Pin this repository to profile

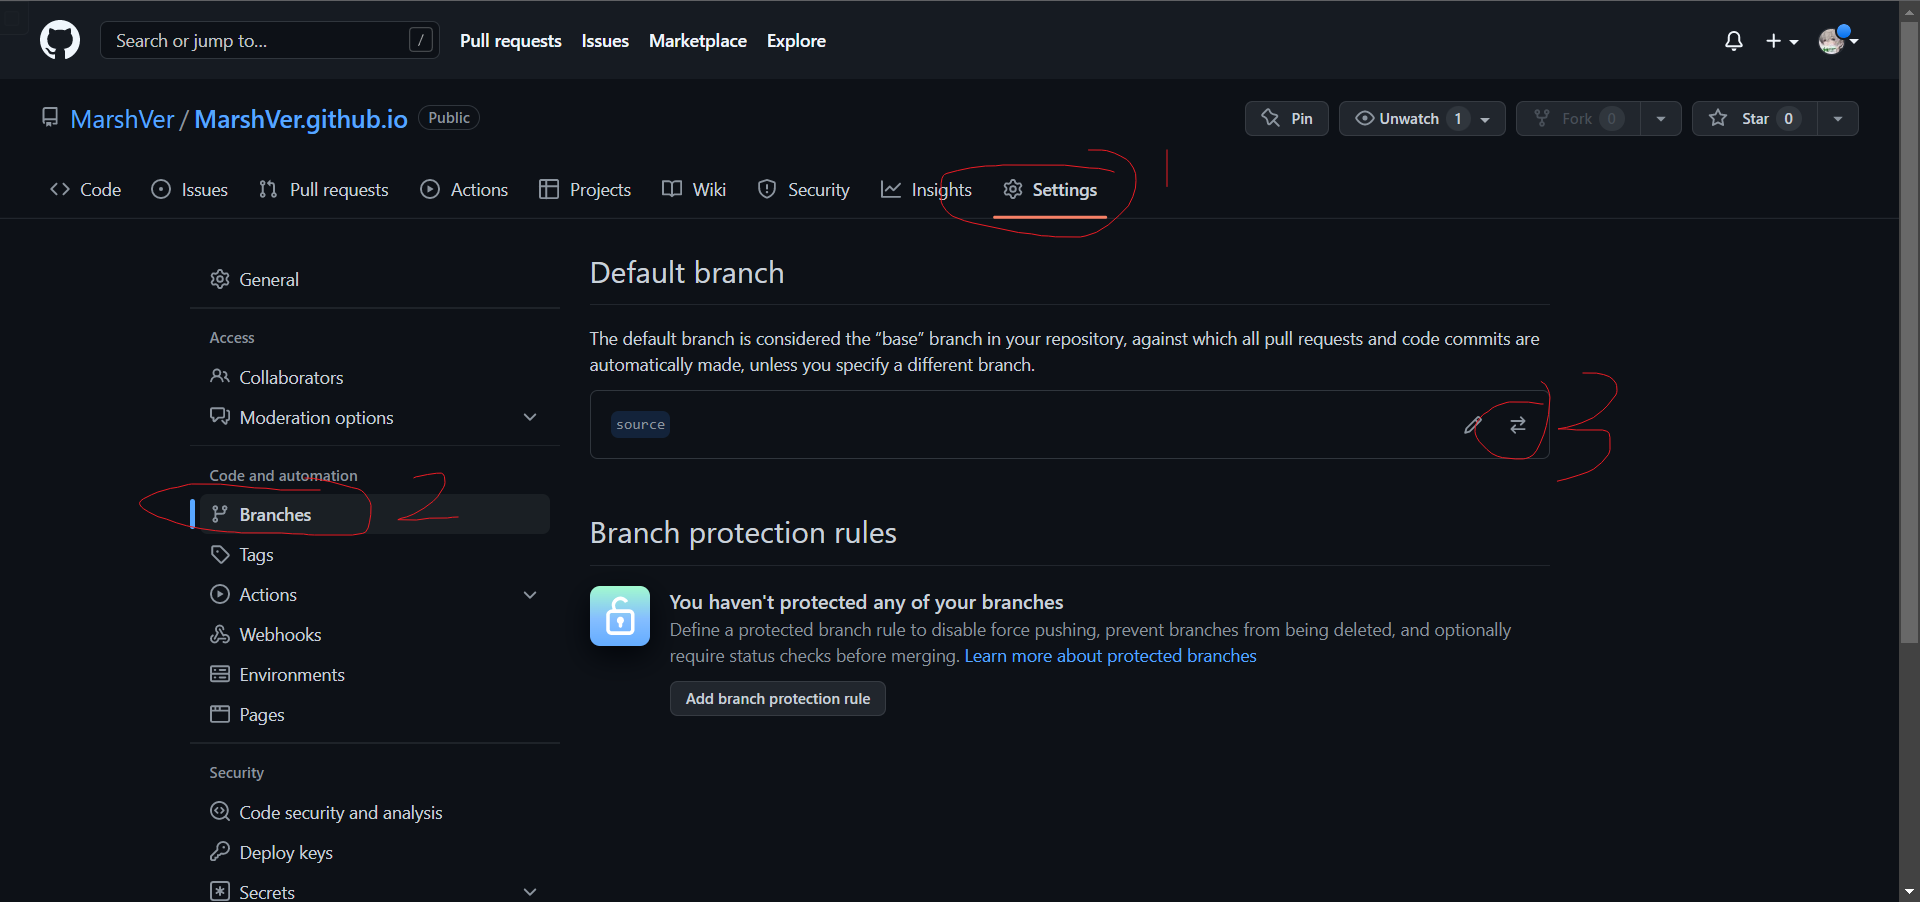[x=1287, y=119]
